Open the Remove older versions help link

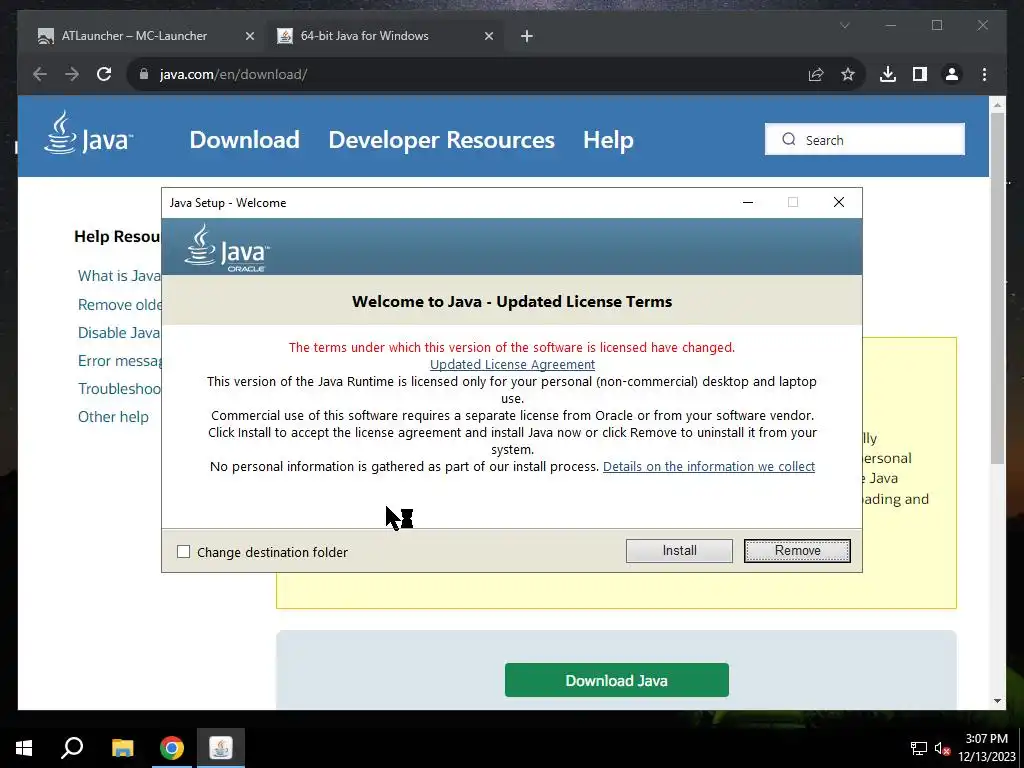click(x=120, y=304)
